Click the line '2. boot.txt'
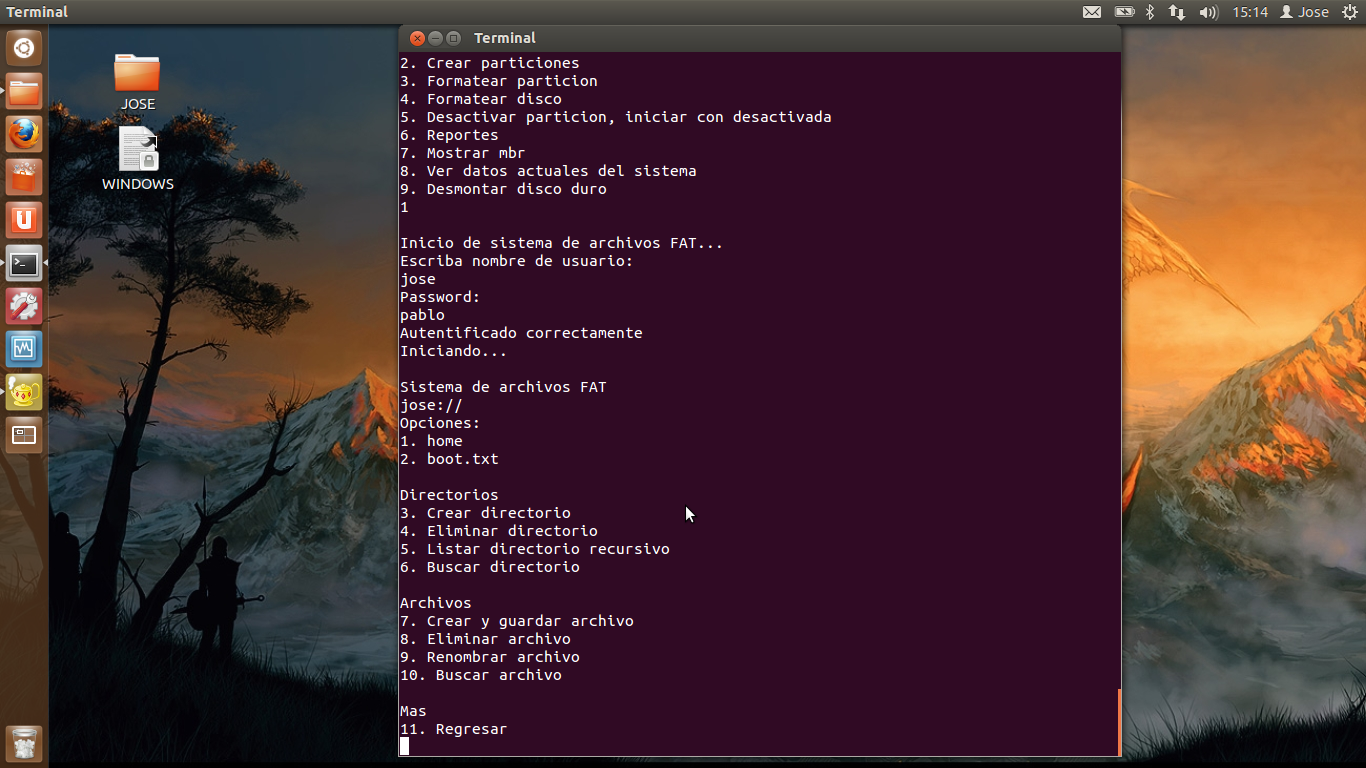 pos(449,459)
